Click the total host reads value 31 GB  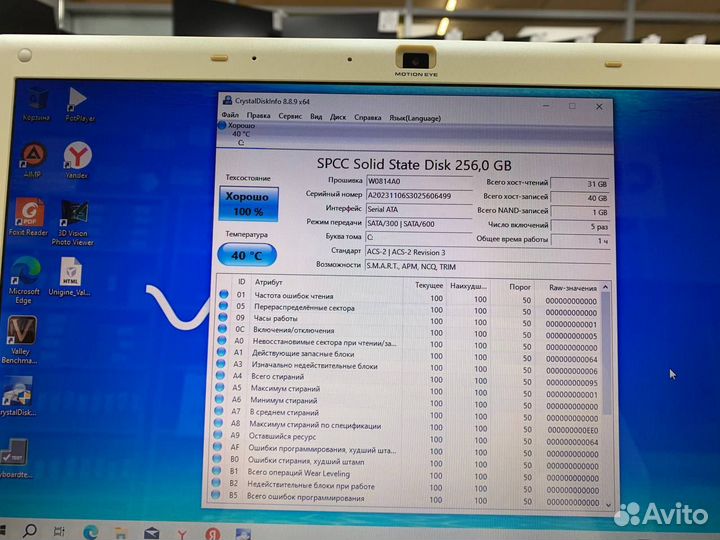point(580,184)
